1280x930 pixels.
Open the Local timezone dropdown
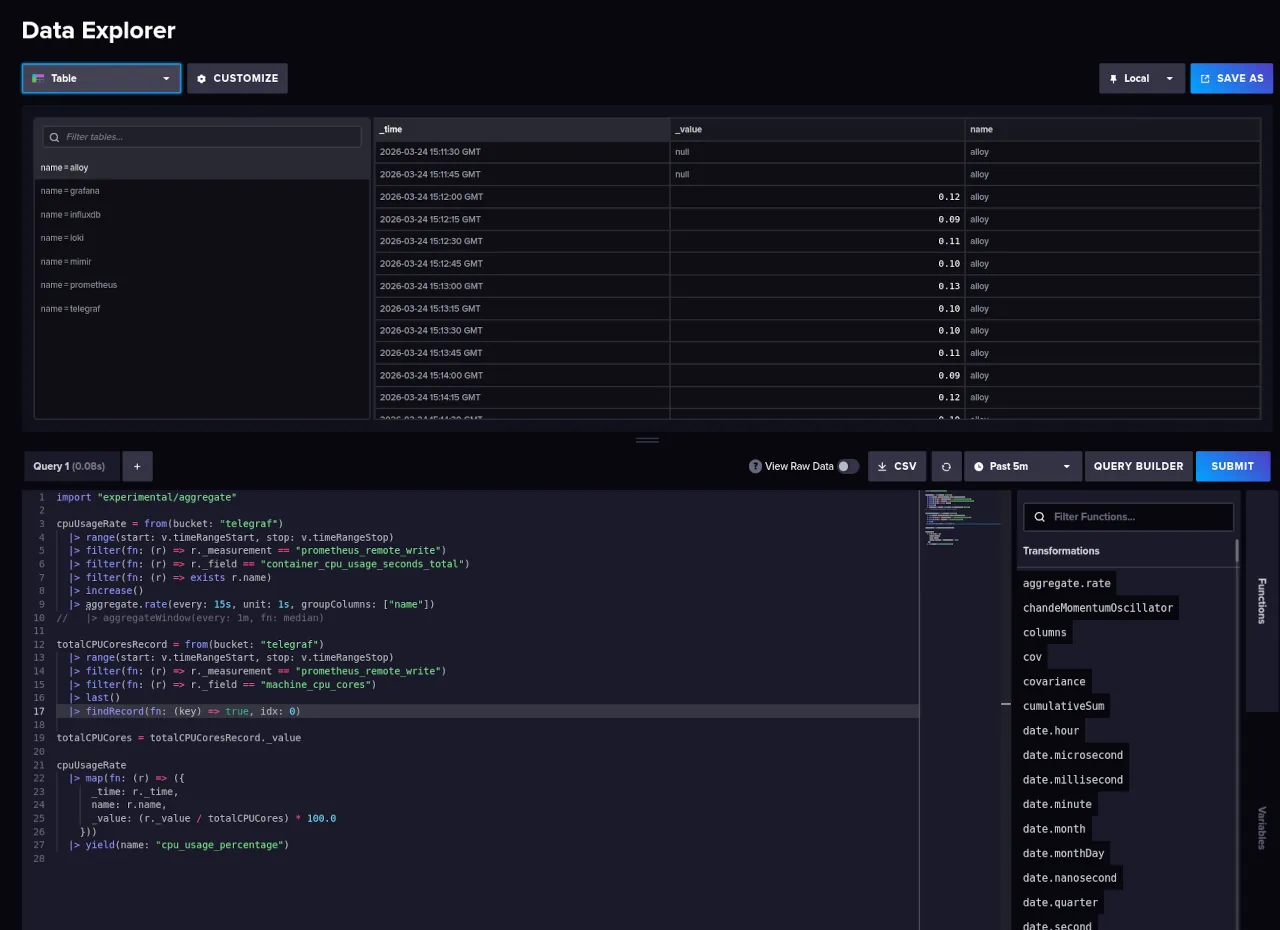click(1141, 78)
